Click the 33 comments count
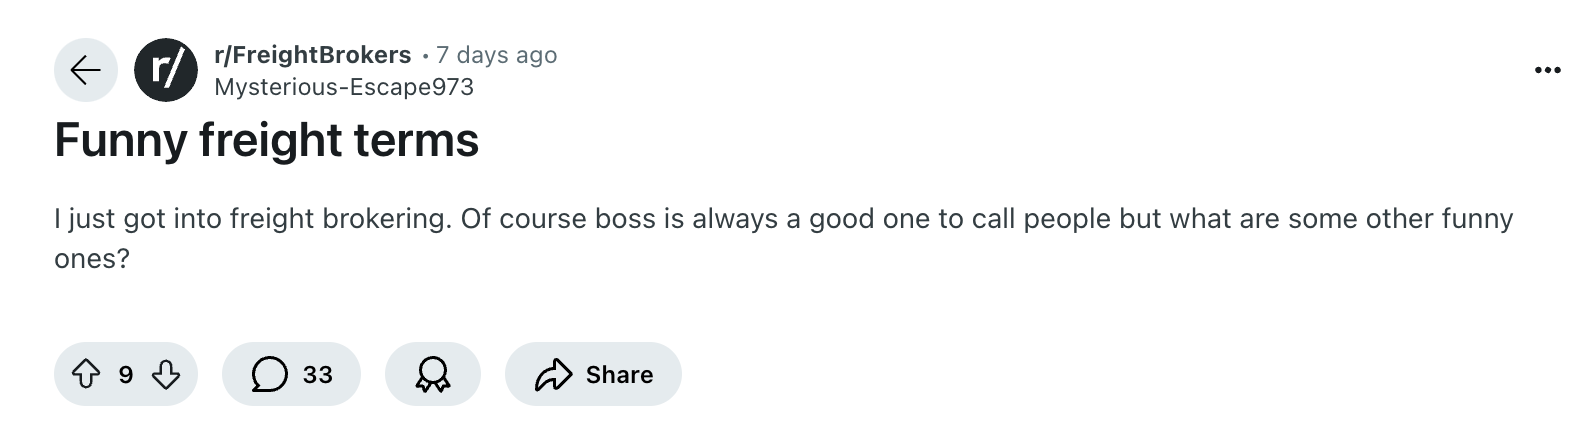This screenshot has height=430, width=1592. (x=317, y=374)
